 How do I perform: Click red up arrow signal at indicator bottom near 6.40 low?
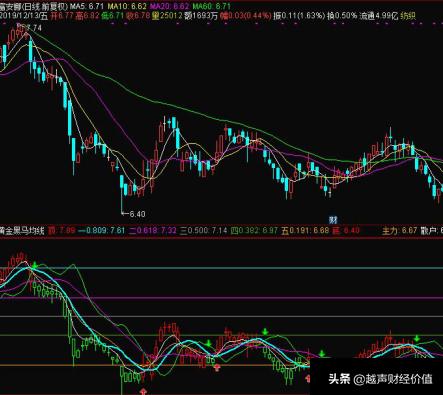144,391
